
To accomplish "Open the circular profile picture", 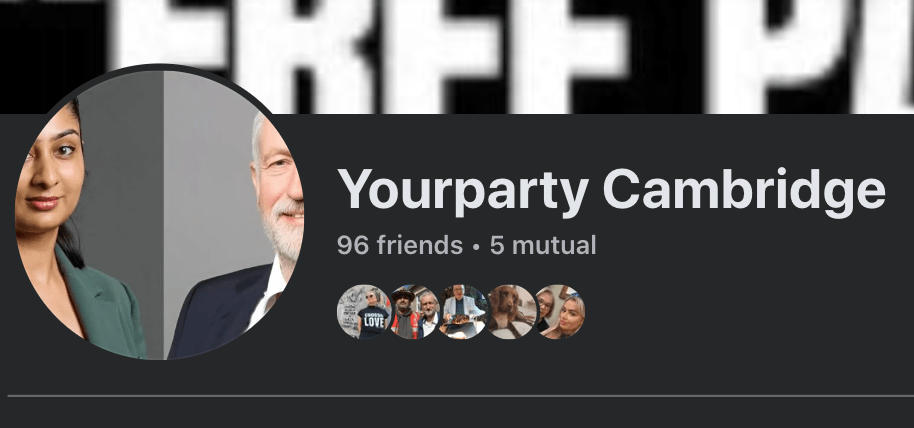I will pos(159,215).
